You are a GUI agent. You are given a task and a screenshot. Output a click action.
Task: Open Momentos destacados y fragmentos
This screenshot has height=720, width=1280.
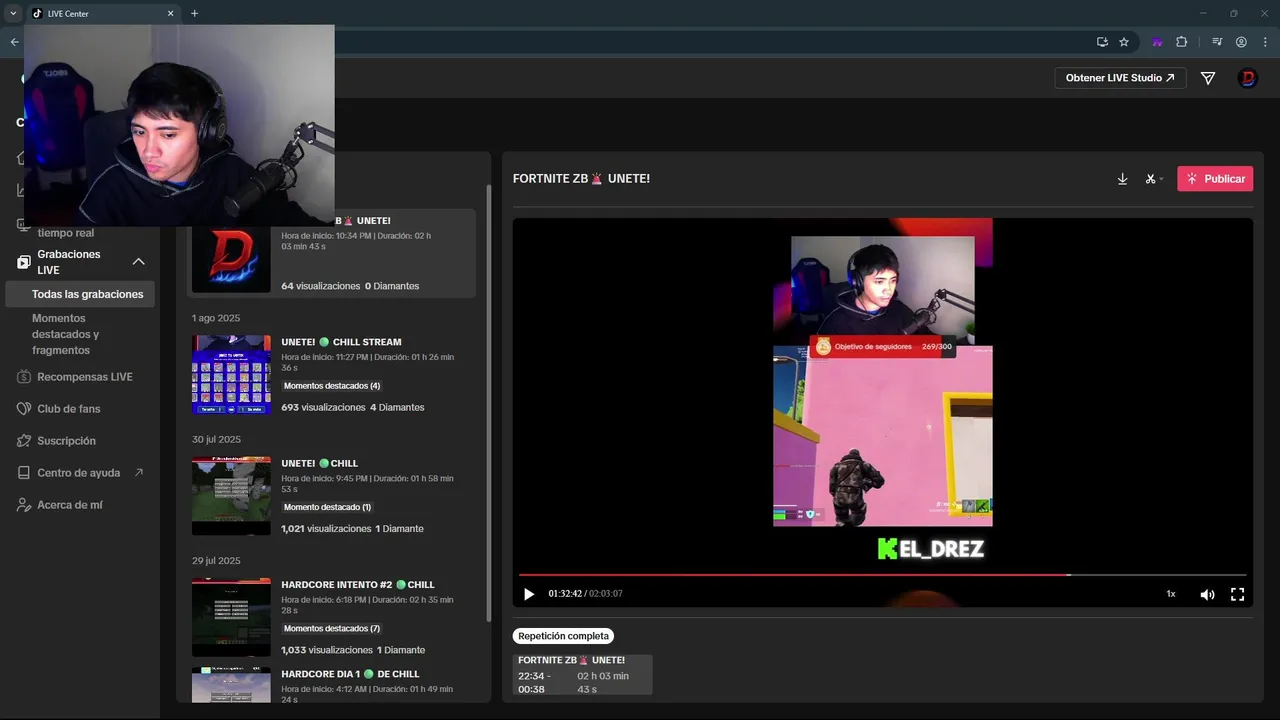[x=66, y=334]
